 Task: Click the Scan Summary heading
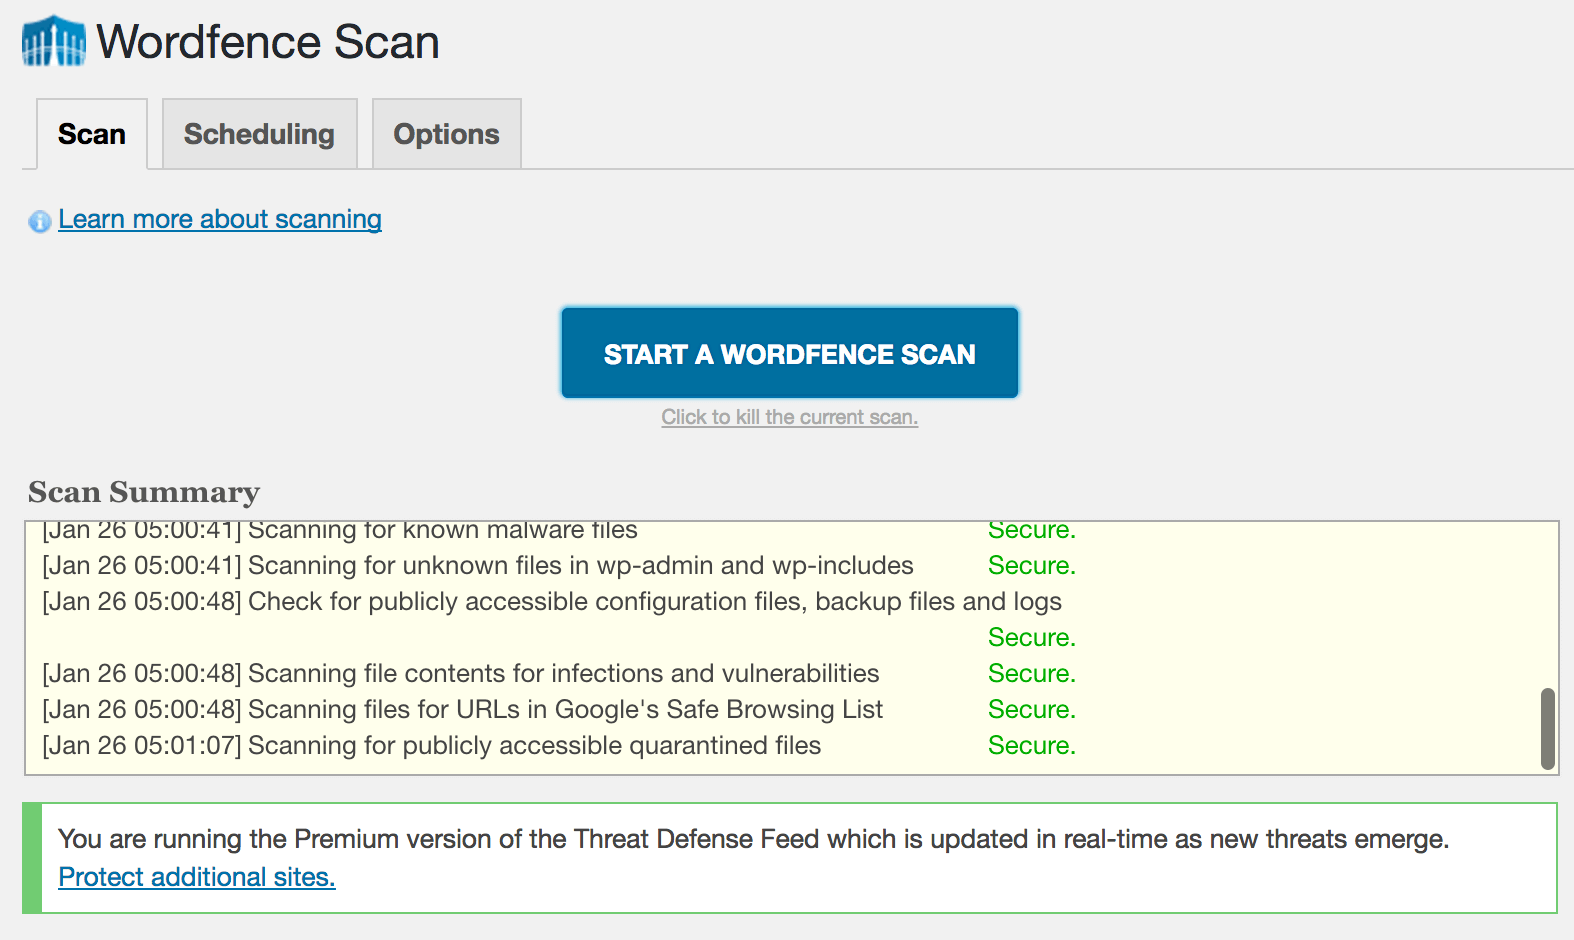click(144, 492)
